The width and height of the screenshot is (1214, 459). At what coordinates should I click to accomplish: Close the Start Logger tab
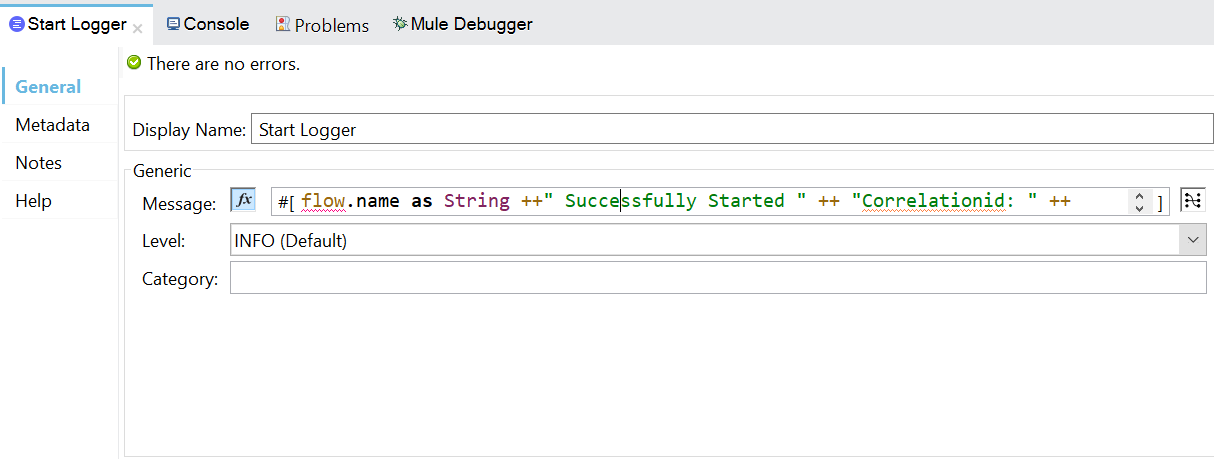click(138, 28)
